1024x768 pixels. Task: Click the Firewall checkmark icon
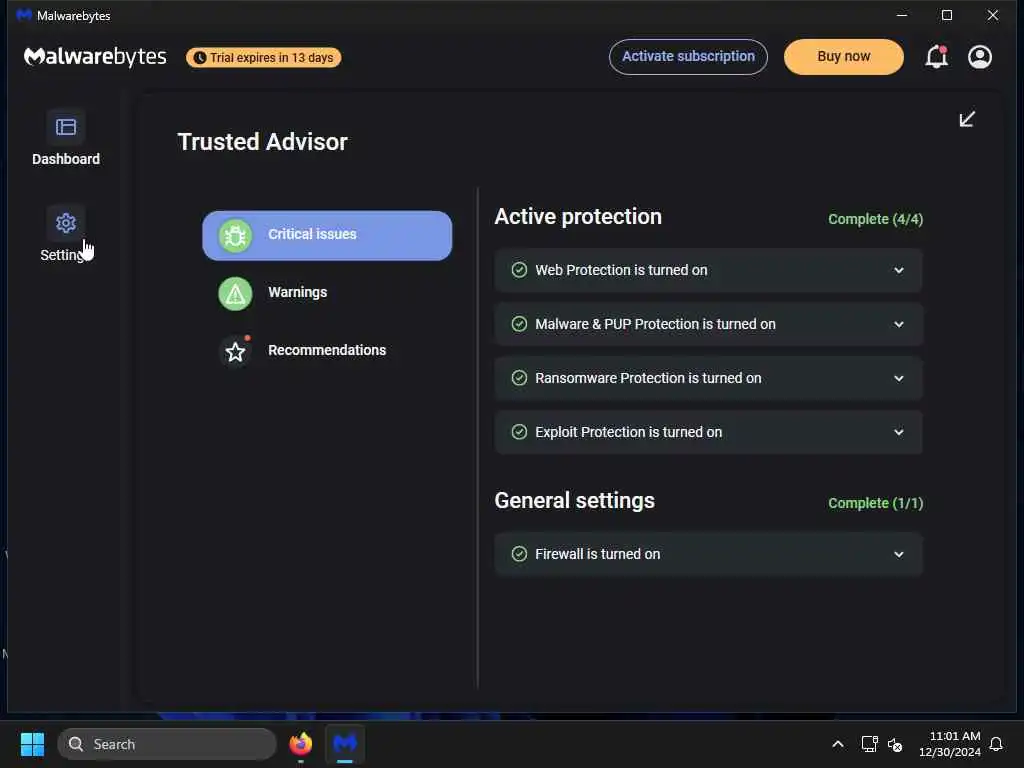tap(519, 554)
